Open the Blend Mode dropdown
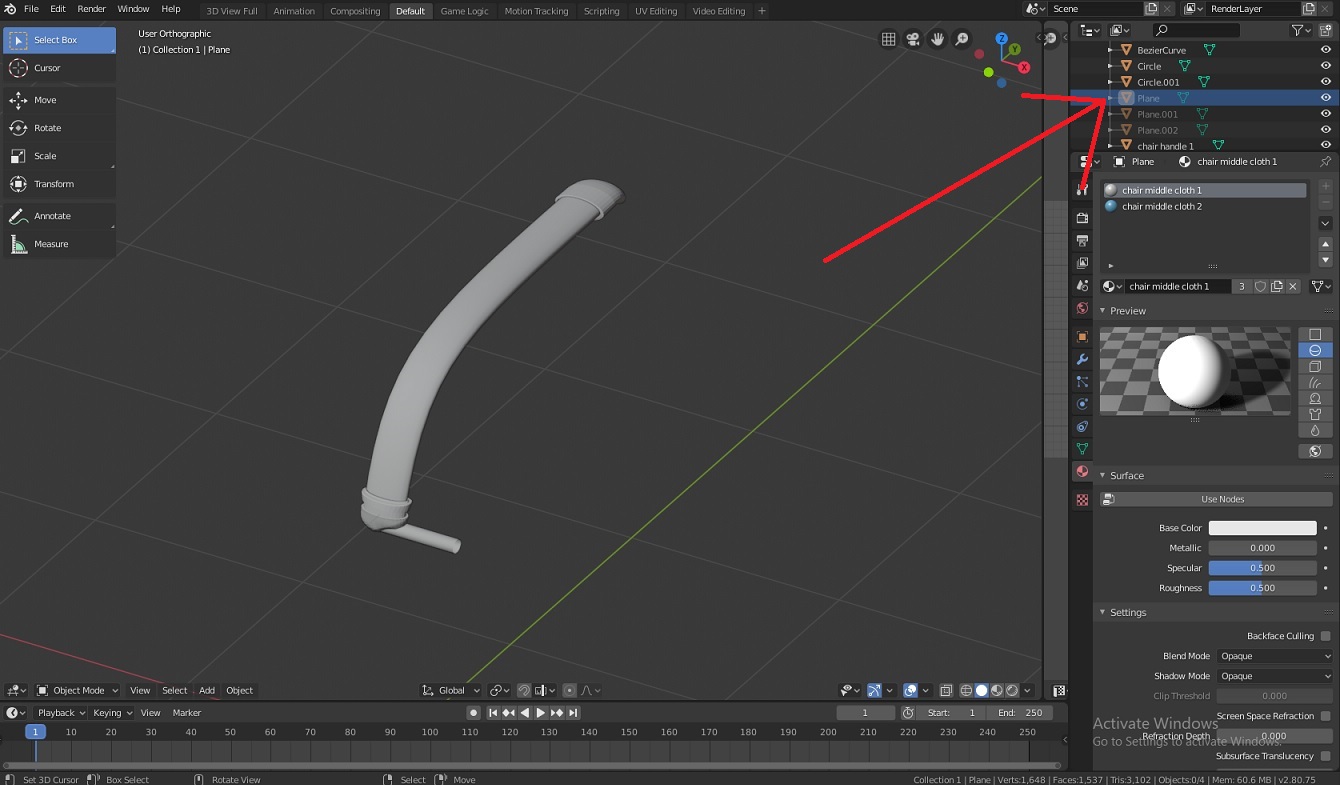This screenshot has width=1340, height=785. click(x=1275, y=656)
